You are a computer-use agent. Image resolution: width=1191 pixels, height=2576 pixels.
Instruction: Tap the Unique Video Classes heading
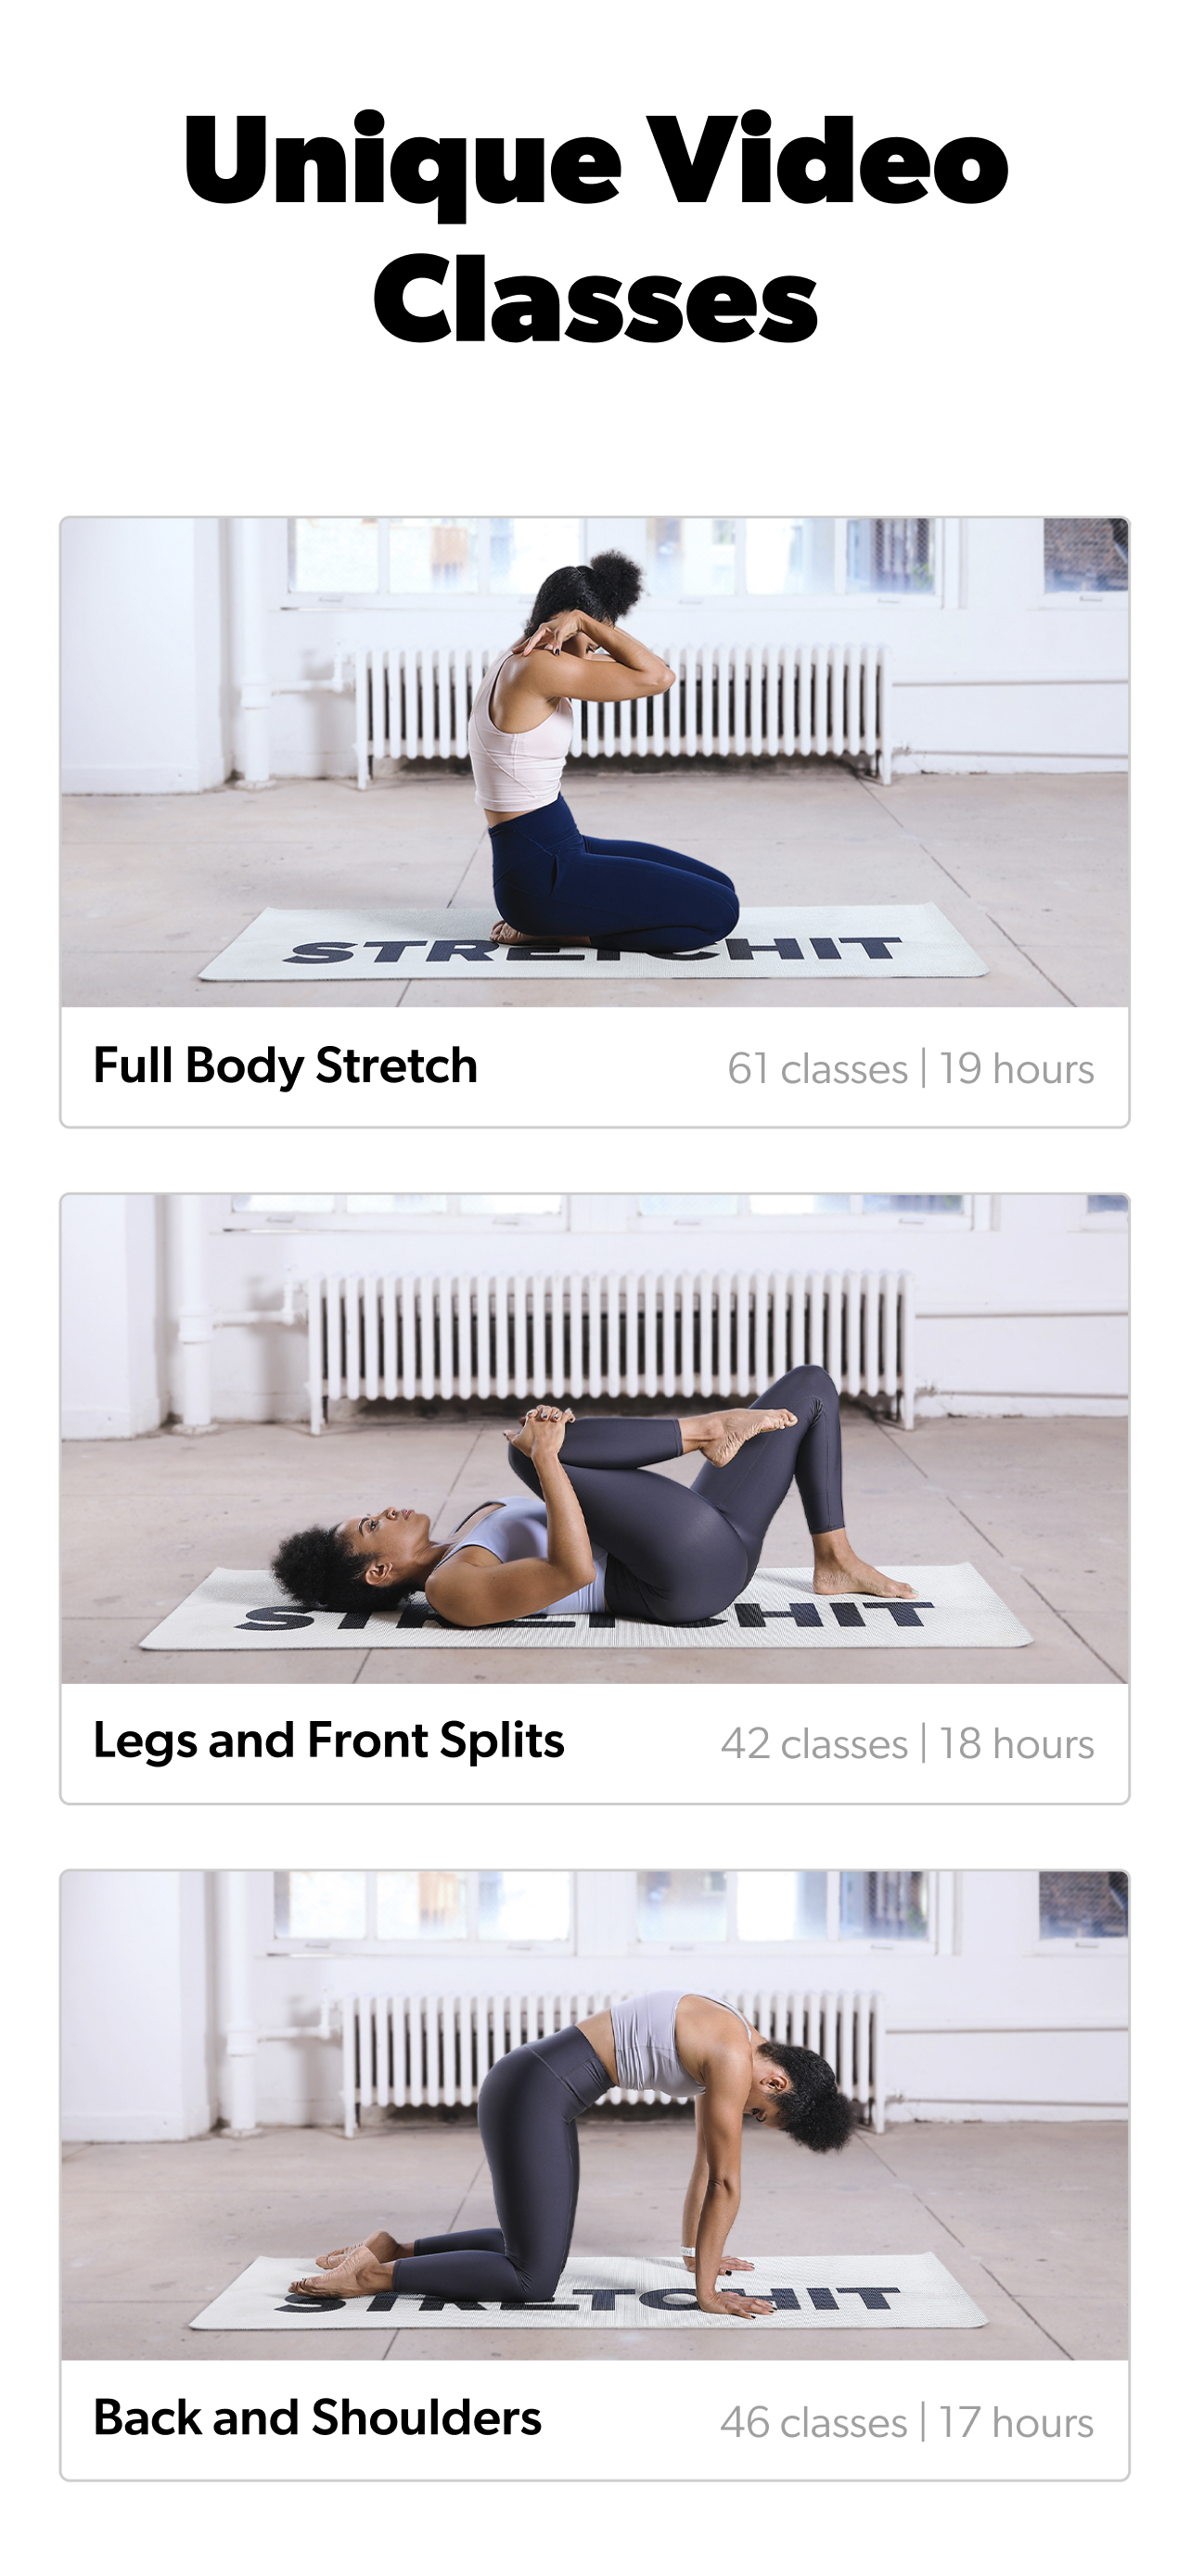[x=596, y=229]
